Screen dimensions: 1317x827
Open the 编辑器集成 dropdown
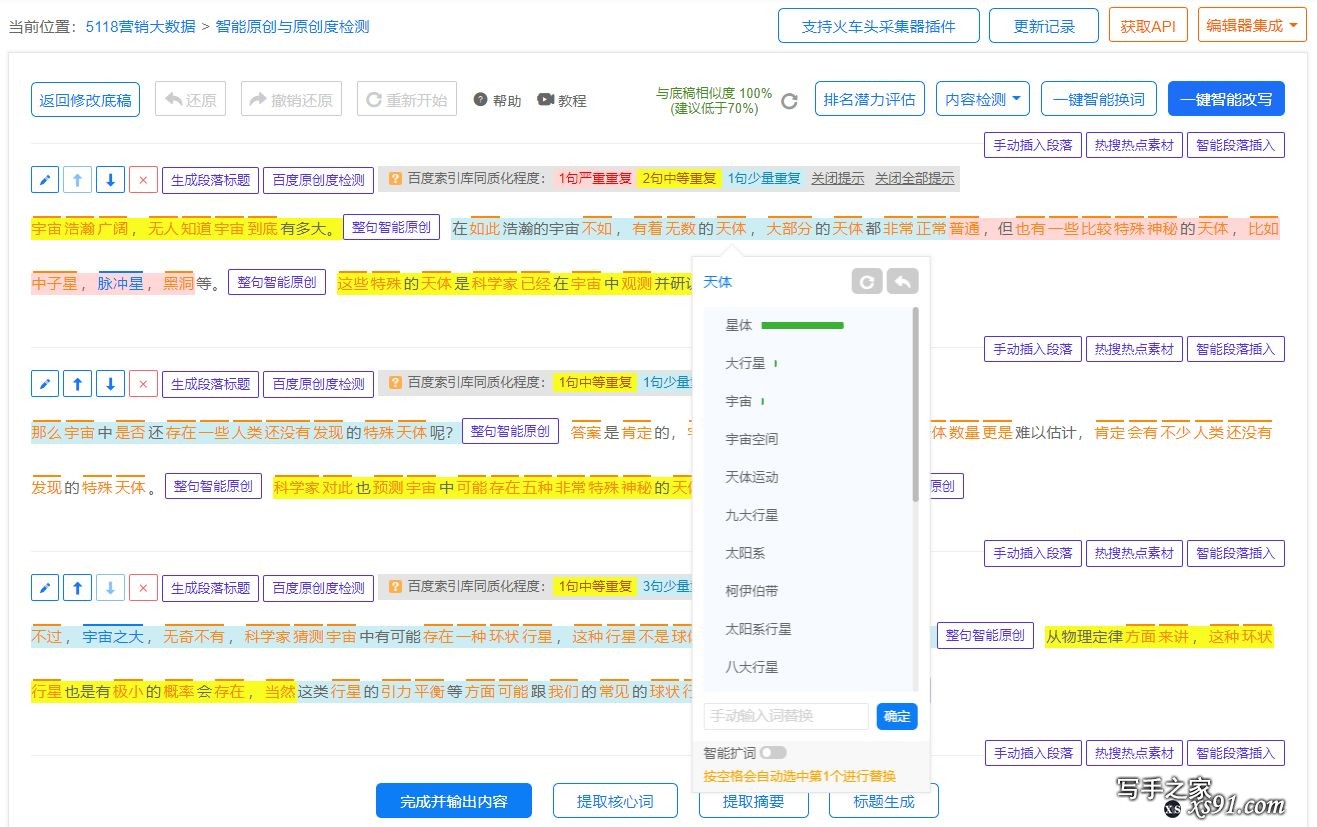click(1252, 26)
